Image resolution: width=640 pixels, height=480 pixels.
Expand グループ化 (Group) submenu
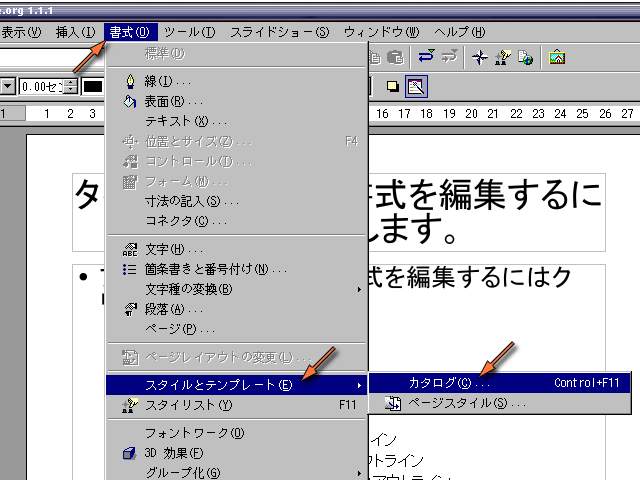(x=237, y=473)
